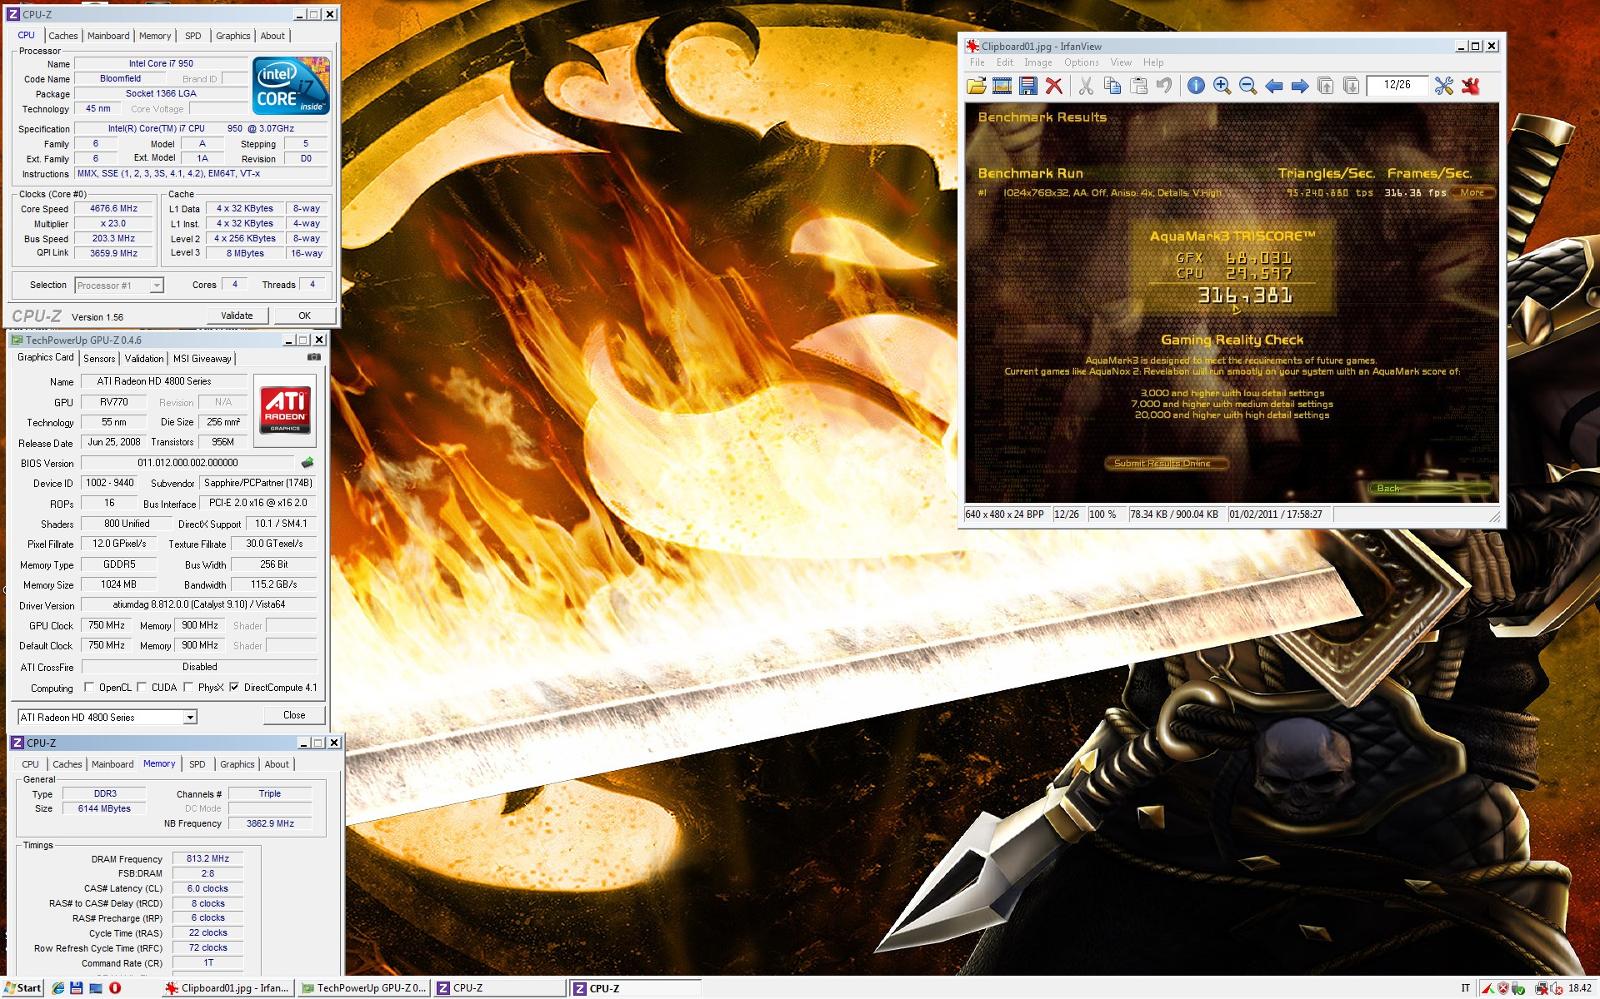Click the NB Frequency 3862.9 MHz value
The height and width of the screenshot is (999, 1600).
(270, 824)
